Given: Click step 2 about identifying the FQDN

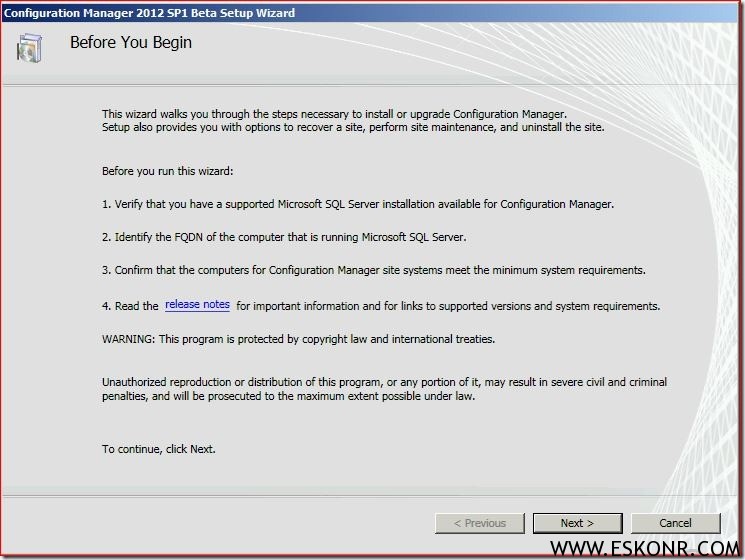Looking at the screenshot, I should (284, 237).
